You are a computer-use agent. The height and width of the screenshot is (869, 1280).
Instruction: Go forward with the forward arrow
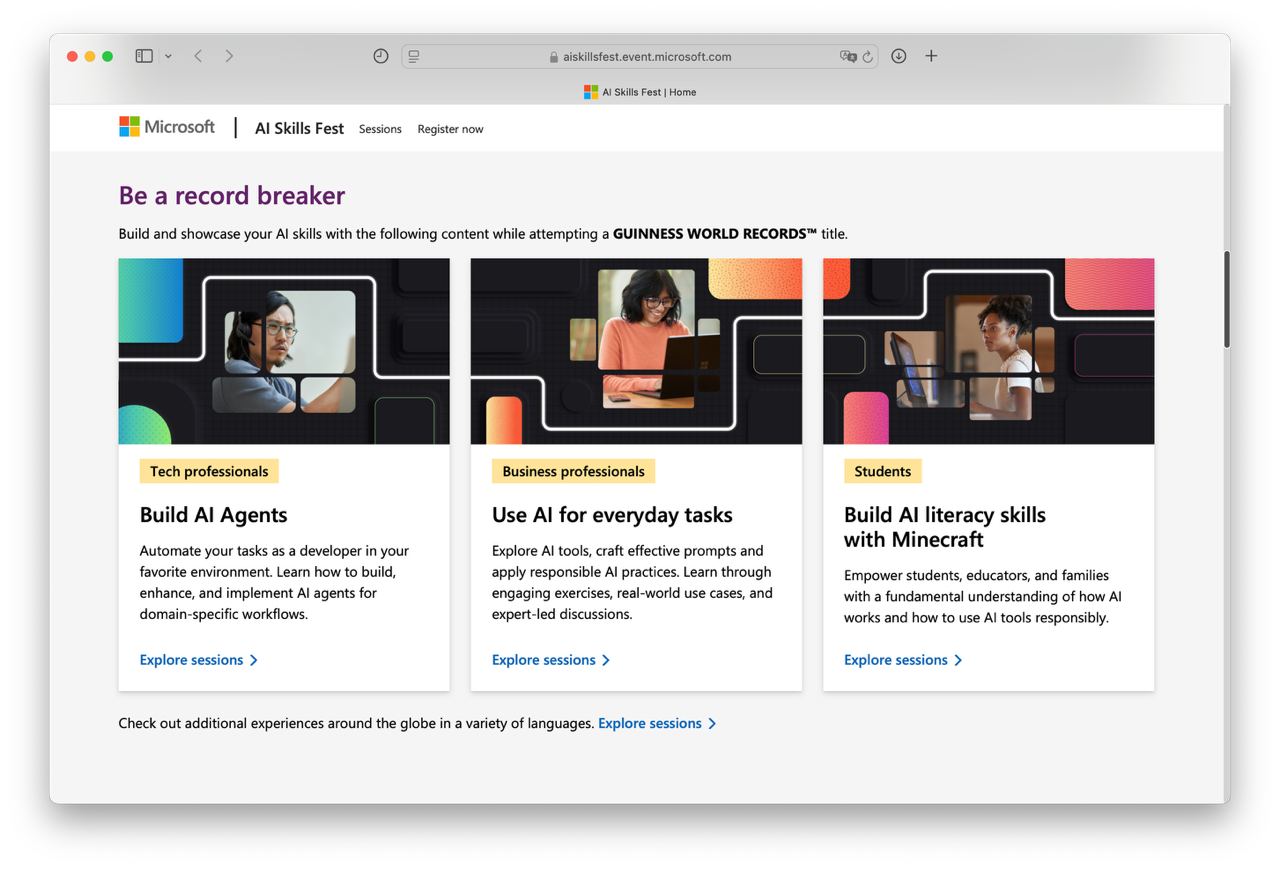(229, 56)
